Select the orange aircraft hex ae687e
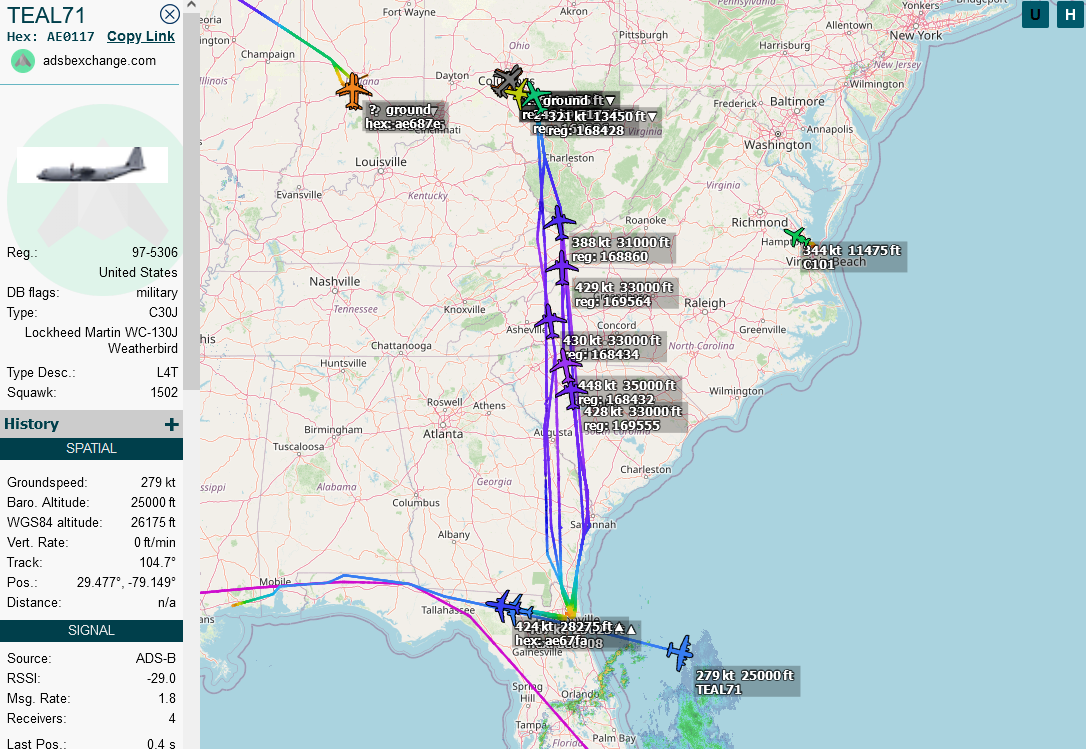The image size is (1086, 749). 353,90
